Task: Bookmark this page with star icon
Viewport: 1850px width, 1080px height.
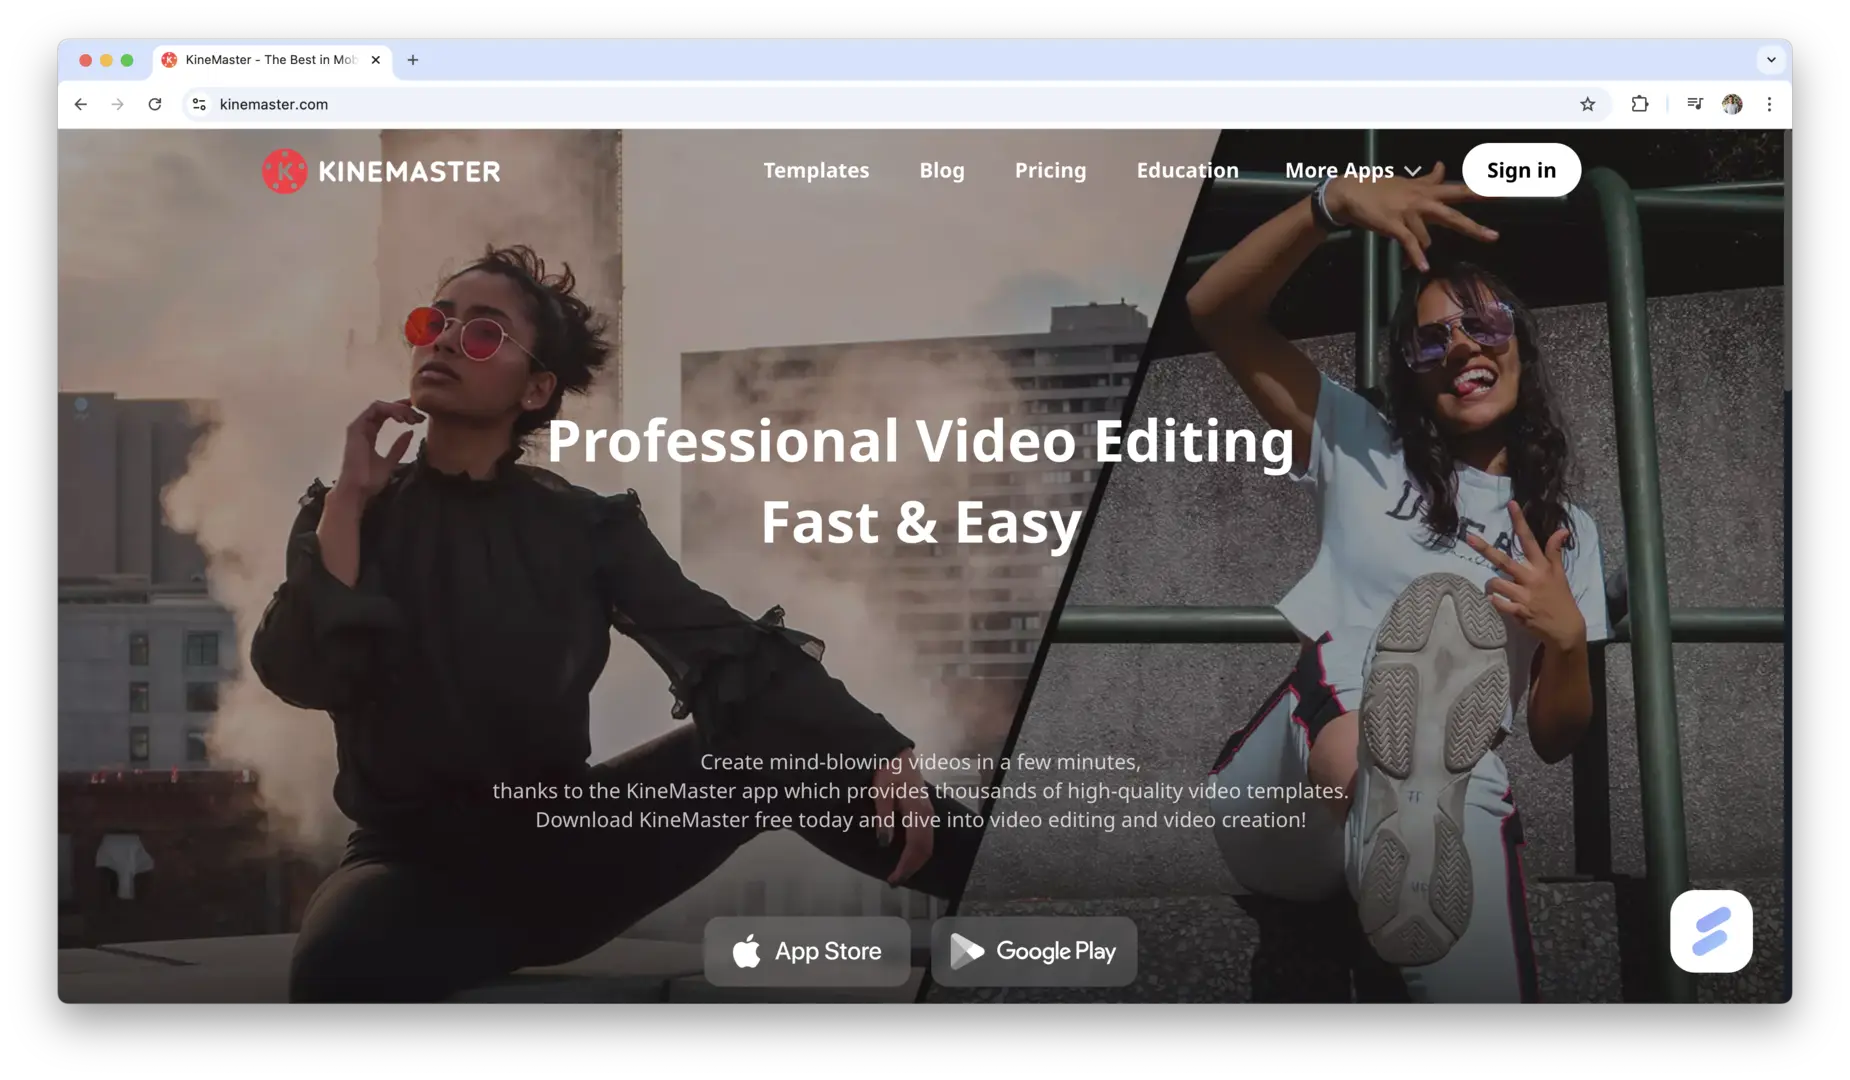Action: click(1587, 104)
